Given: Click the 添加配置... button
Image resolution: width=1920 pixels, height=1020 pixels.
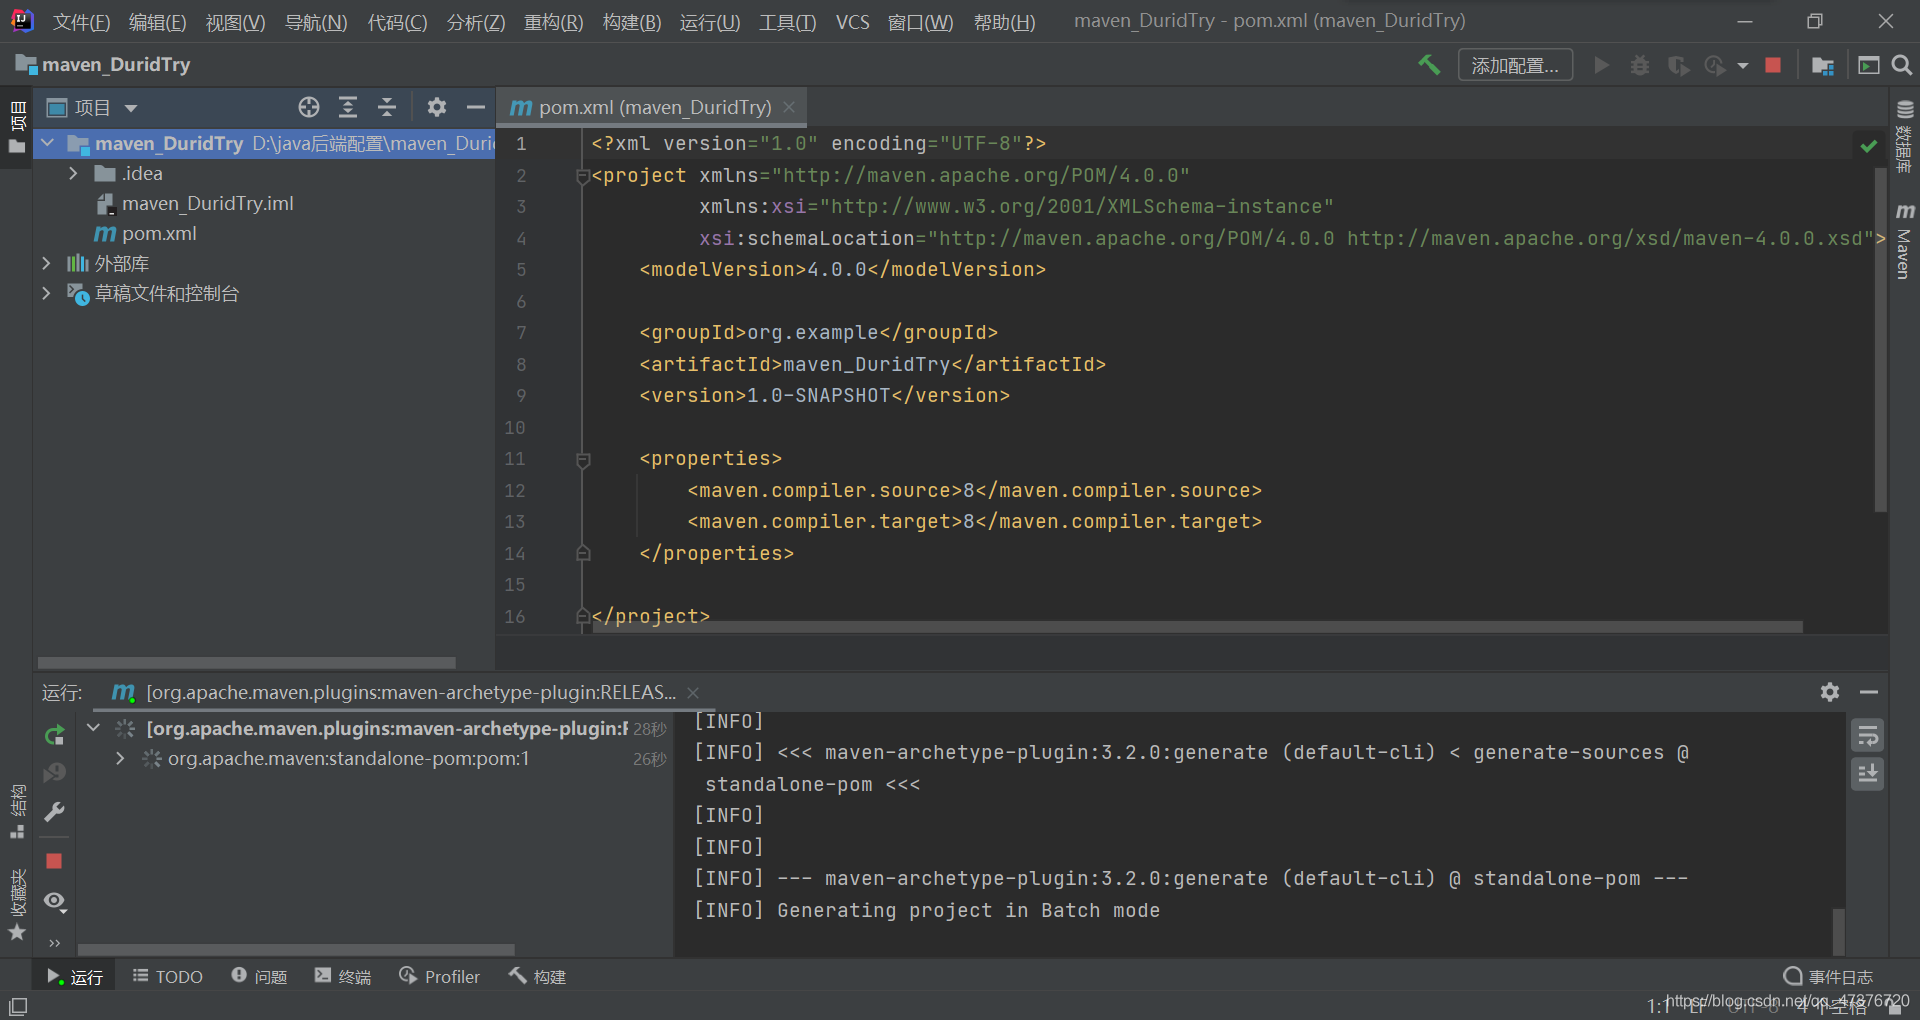Looking at the screenshot, I should click(x=1515, y=65).
